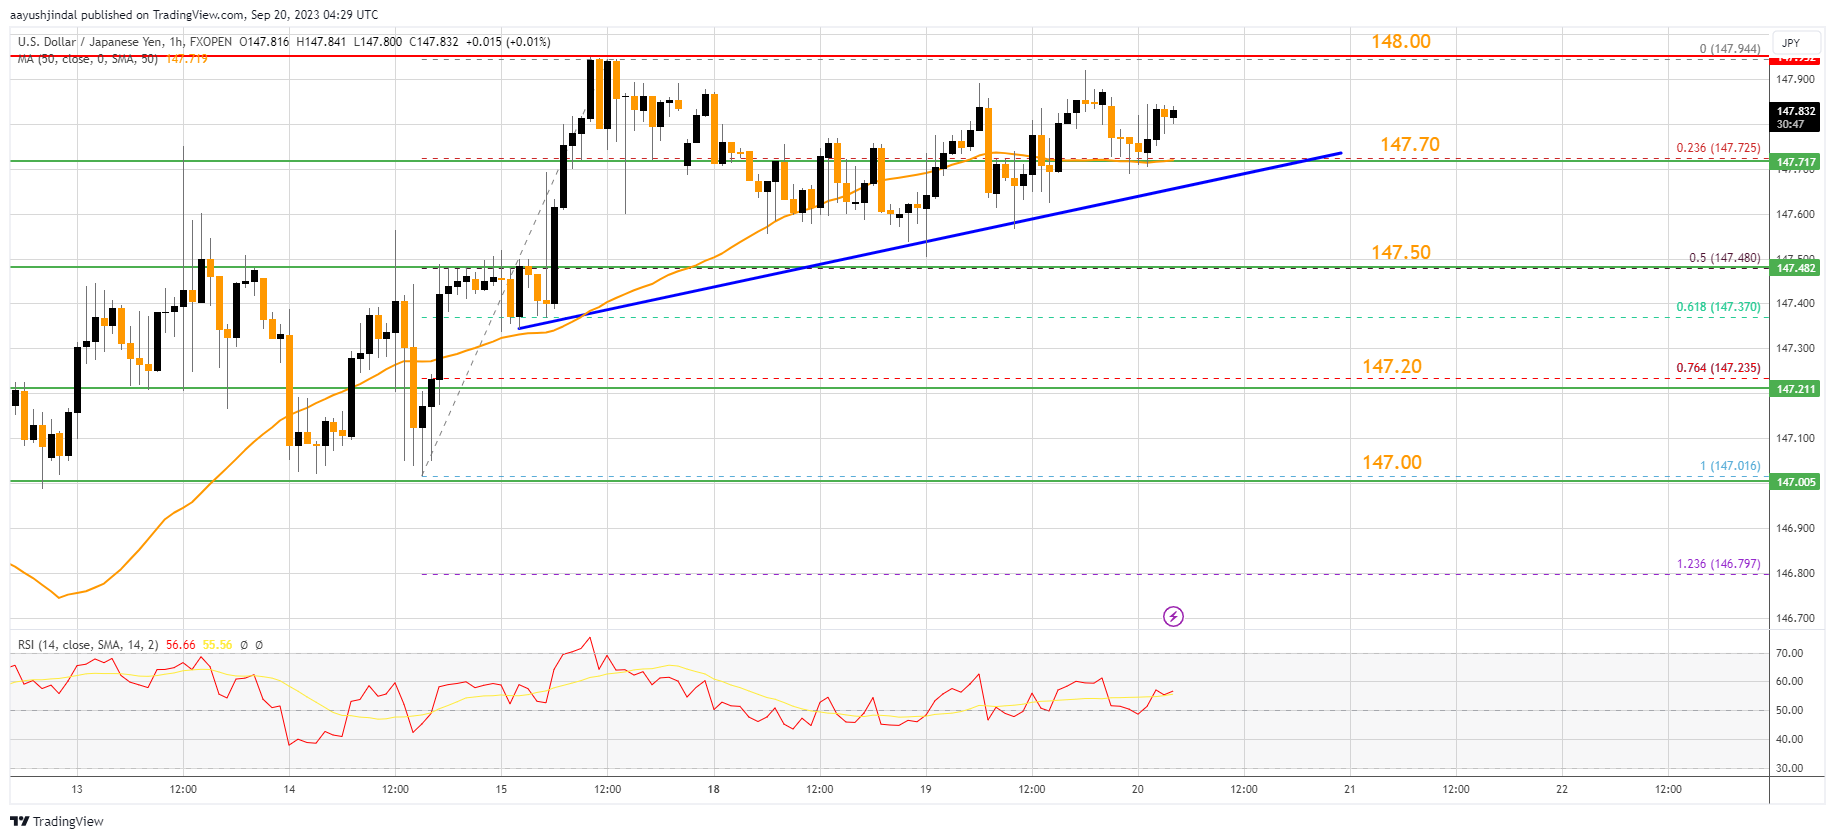The height and width of the screenshot is (839, 1835).
Task: Select the blue ascending trendline
Action: [x=930, y=240]
